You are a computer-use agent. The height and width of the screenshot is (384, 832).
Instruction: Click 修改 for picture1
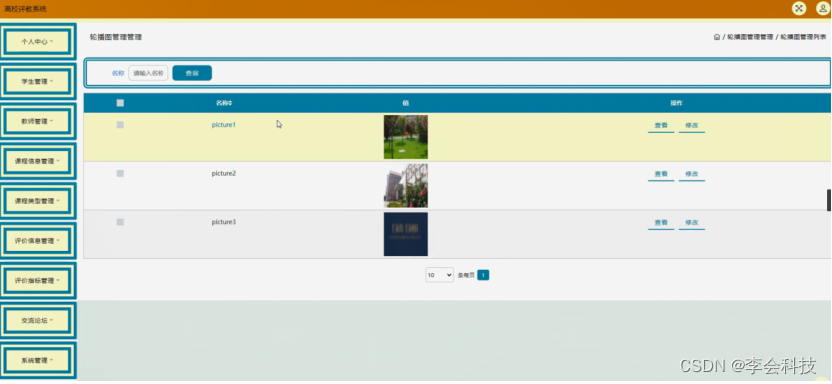(691, 126)
